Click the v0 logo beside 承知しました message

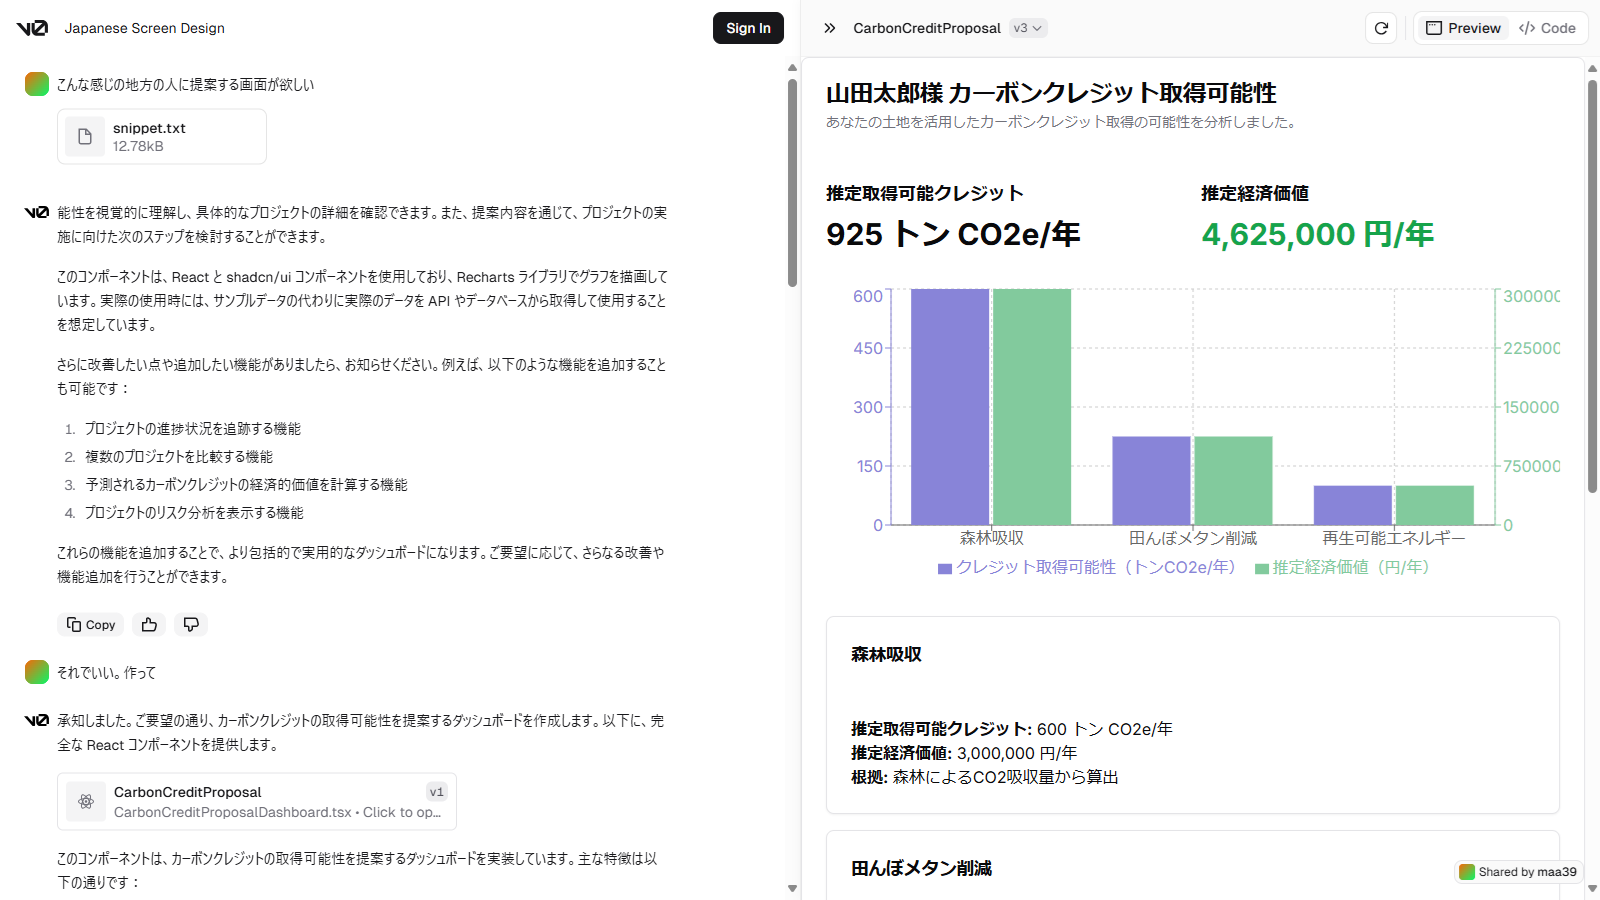coord(37,720)
